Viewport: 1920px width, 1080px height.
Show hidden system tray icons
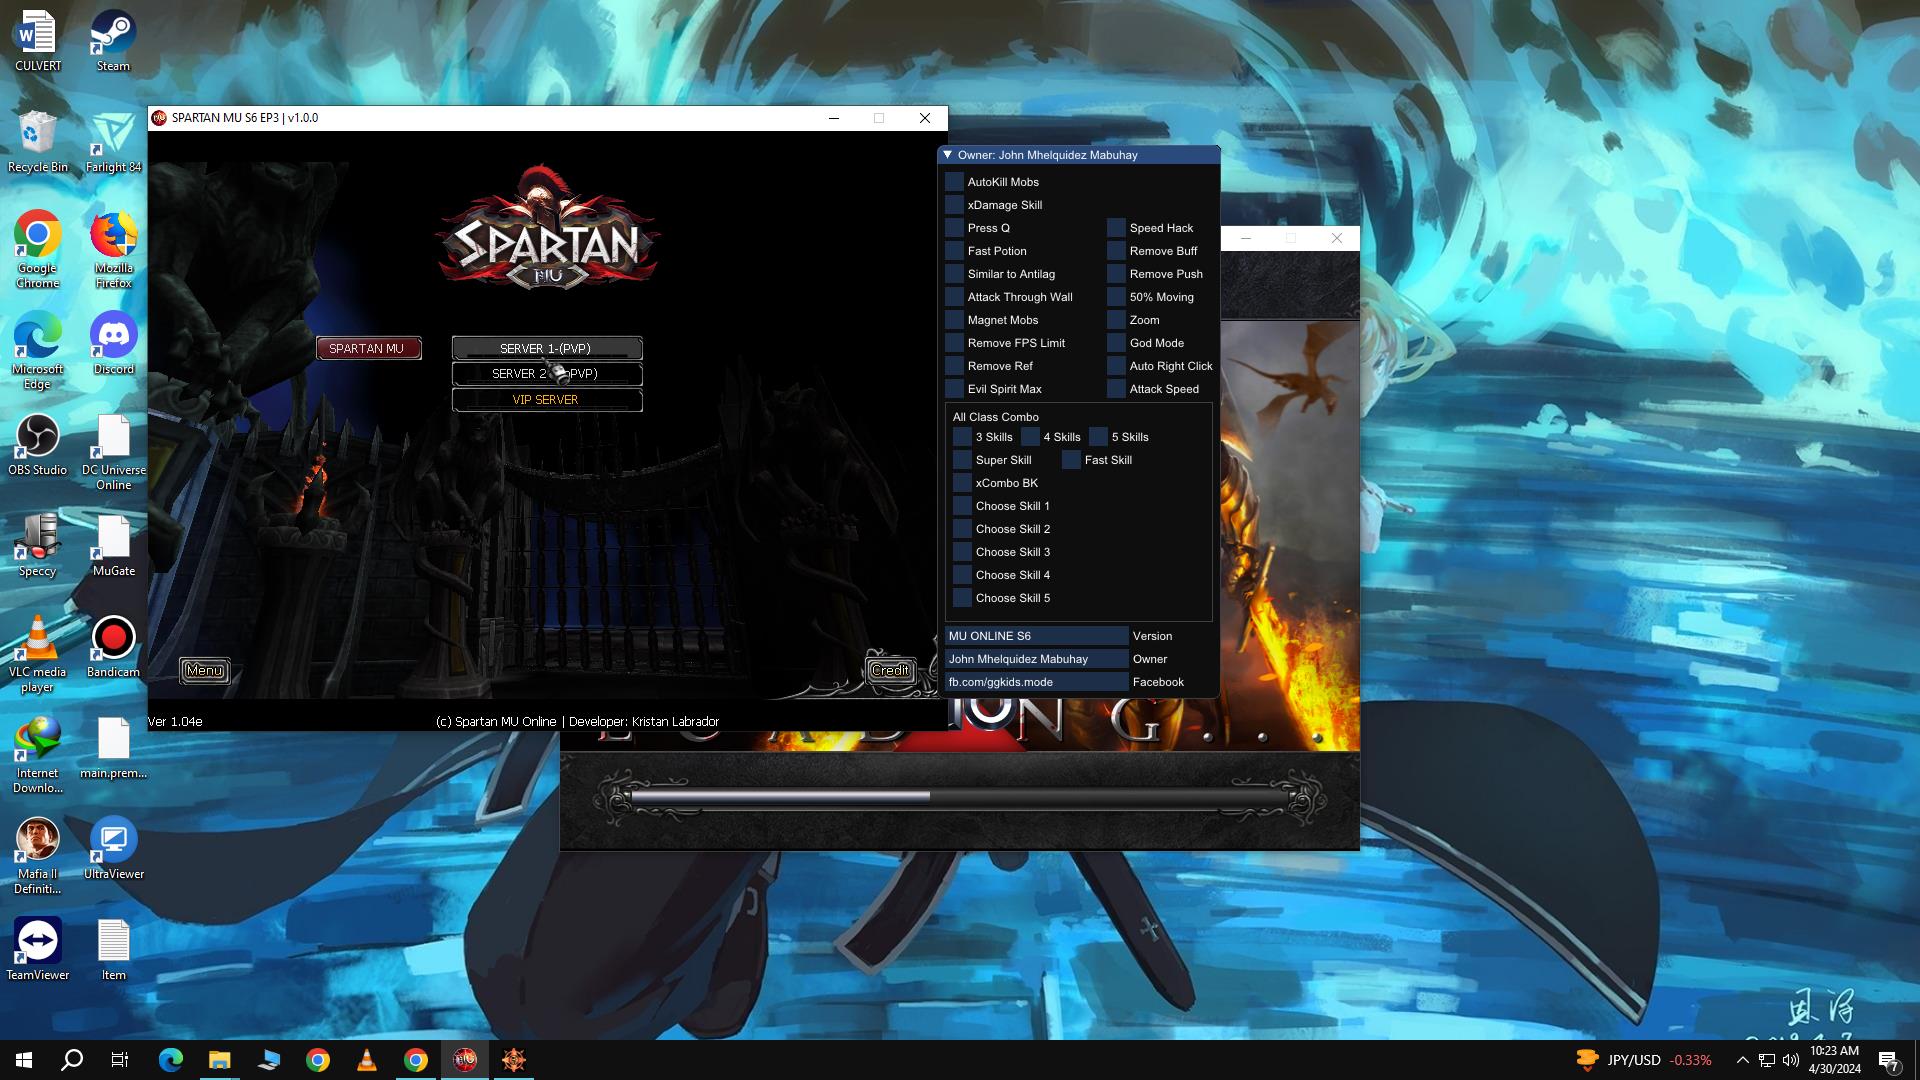point(1742,1060)
